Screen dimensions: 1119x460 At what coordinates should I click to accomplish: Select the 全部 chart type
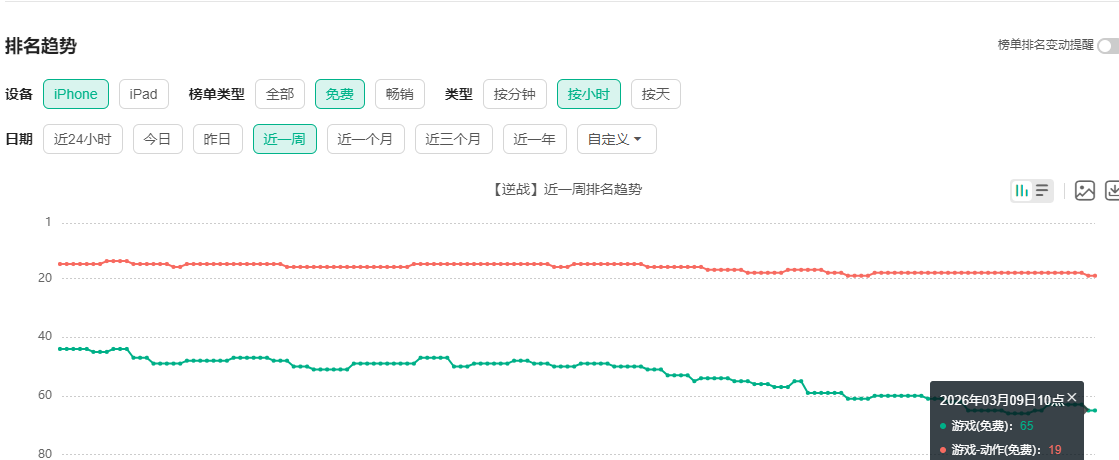(x=280, y=94)
